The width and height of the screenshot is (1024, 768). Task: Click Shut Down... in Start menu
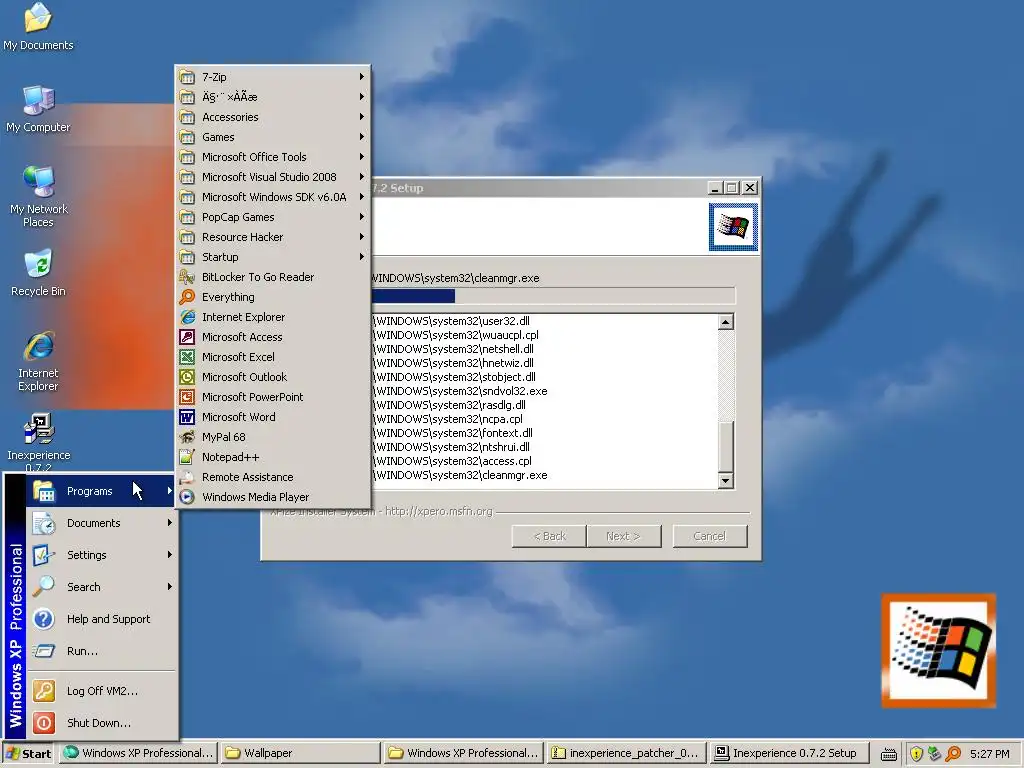(102, 723)
